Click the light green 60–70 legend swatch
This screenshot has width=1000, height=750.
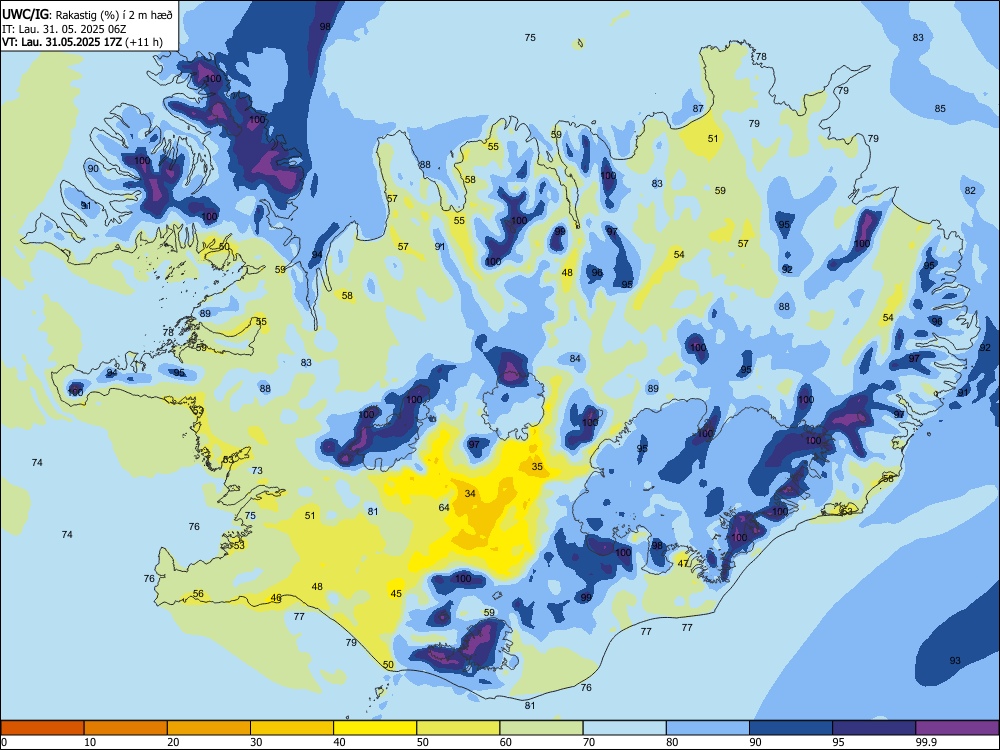(541, 728)
